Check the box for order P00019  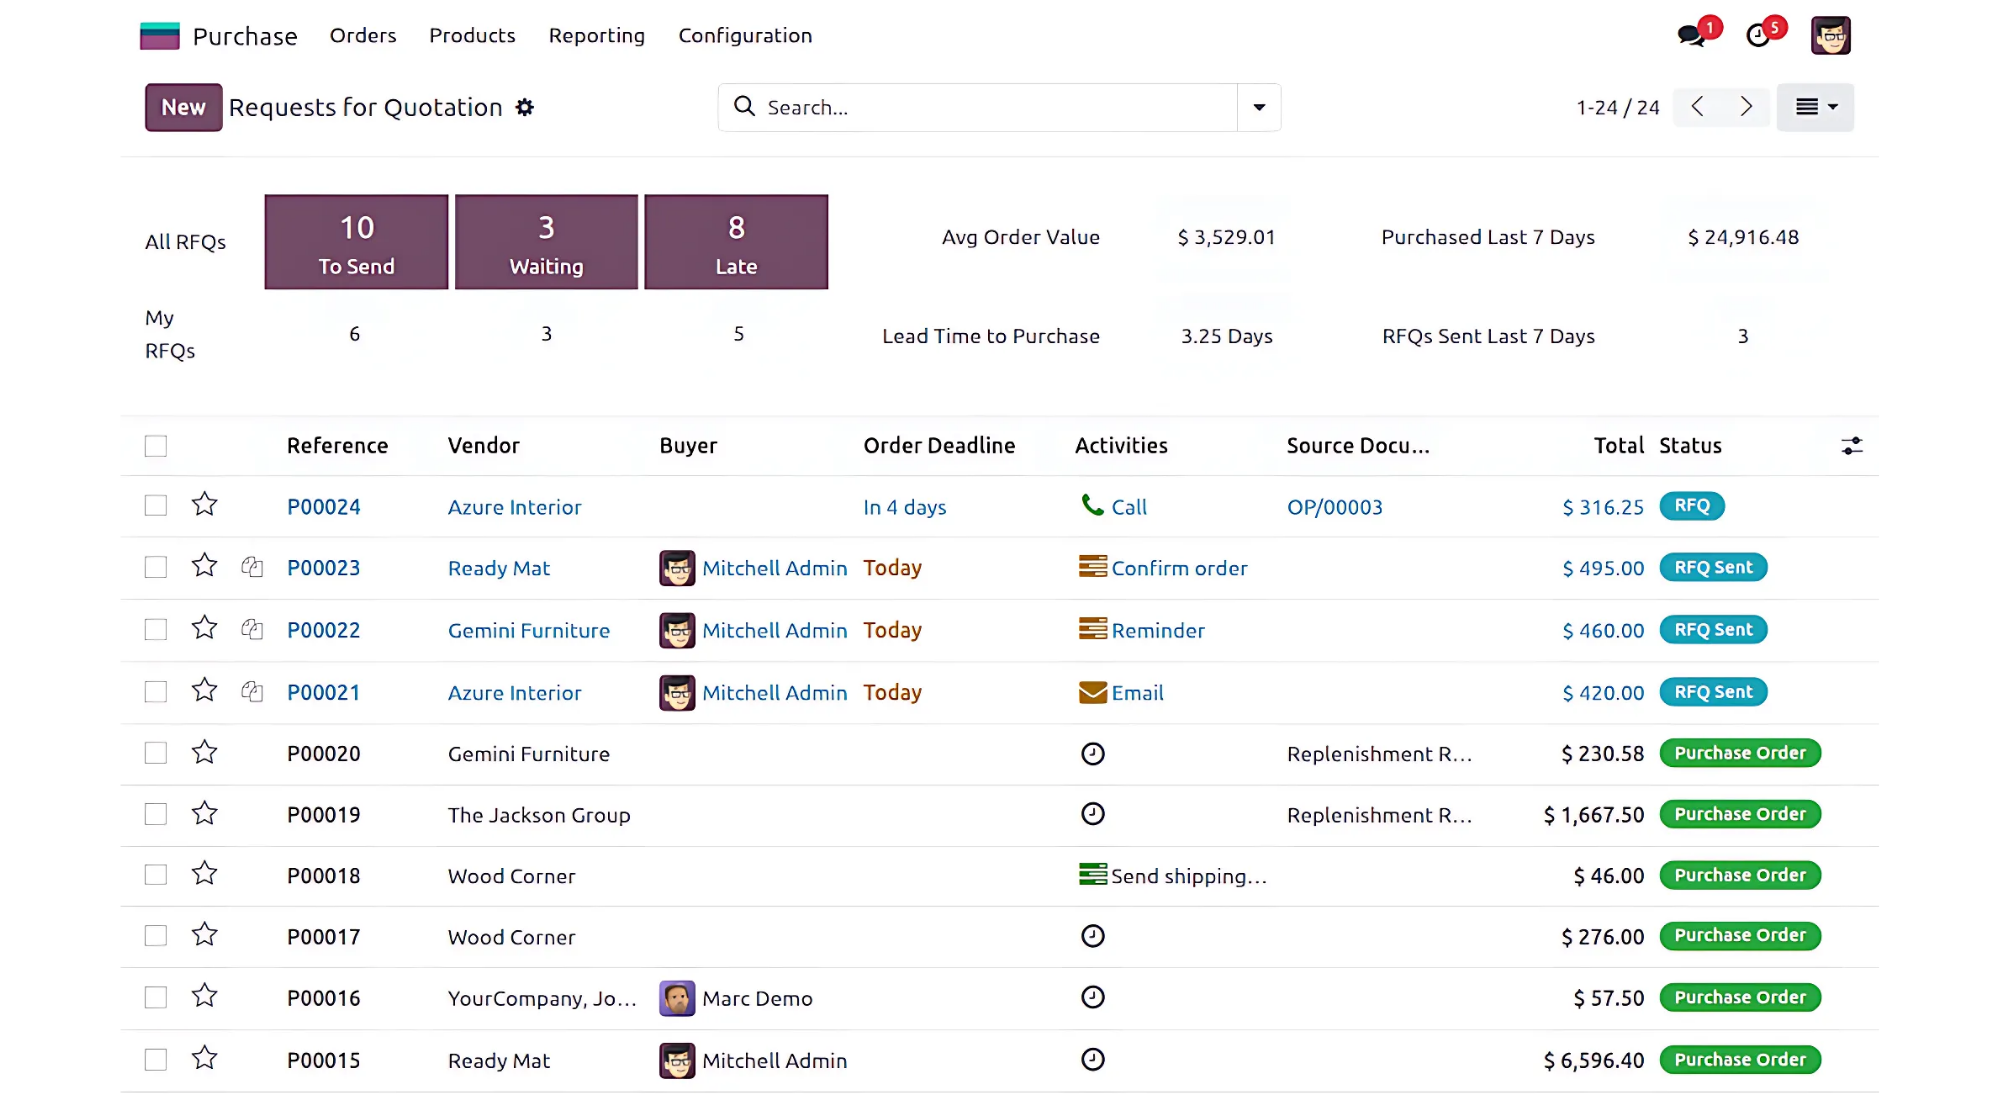click(156, 814)
